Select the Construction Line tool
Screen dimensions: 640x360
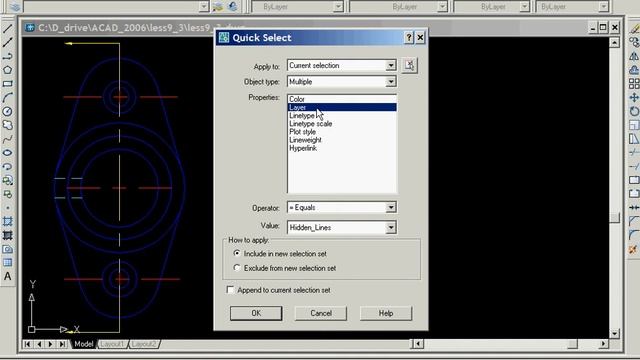[7, 42]
